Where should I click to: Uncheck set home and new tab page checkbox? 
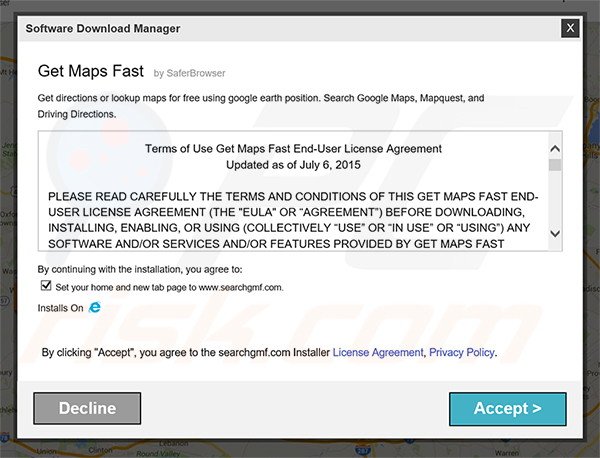[46, 285]
